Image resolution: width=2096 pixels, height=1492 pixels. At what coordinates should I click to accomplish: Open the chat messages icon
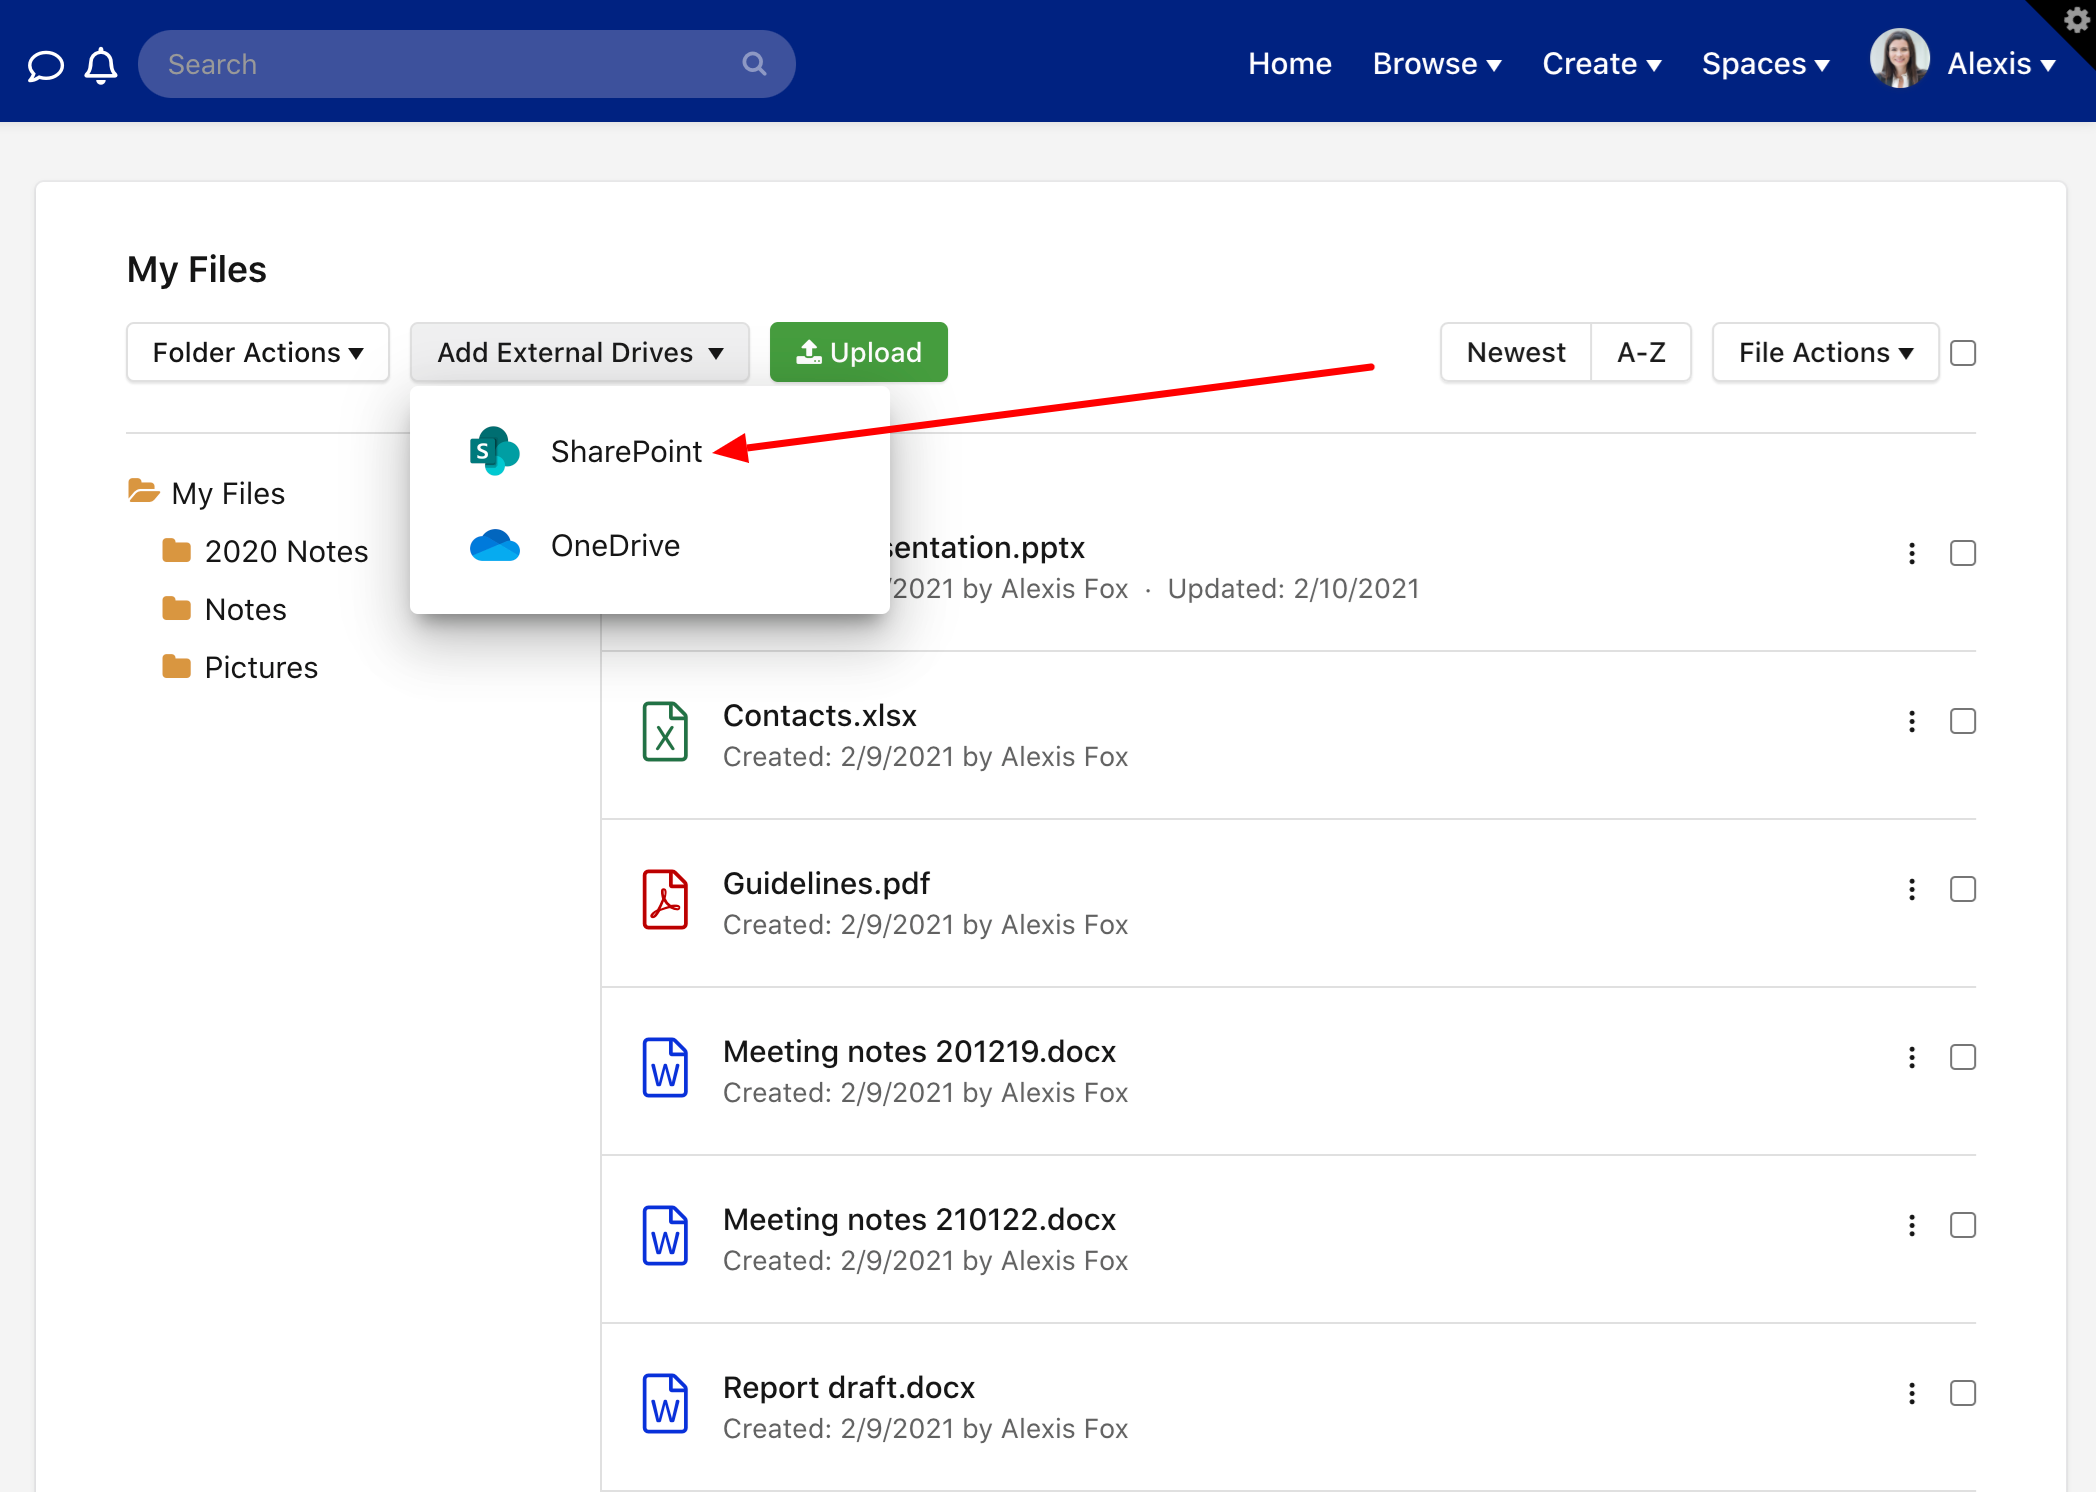coord(45,65)
